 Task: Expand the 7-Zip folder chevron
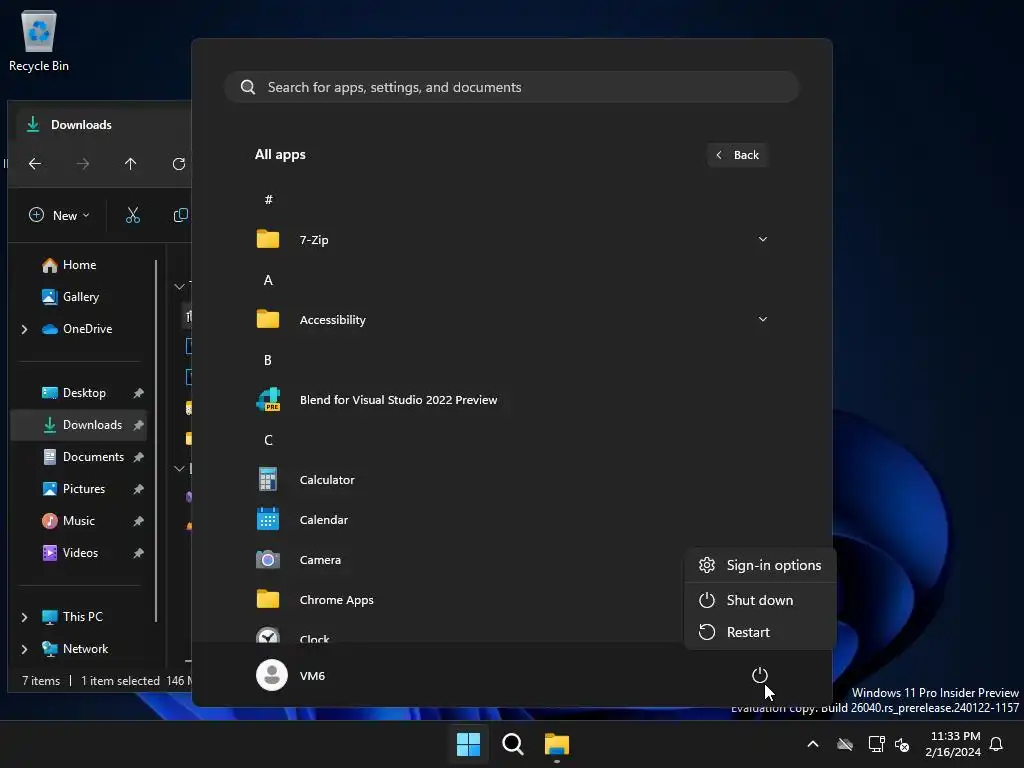(762, 239)
